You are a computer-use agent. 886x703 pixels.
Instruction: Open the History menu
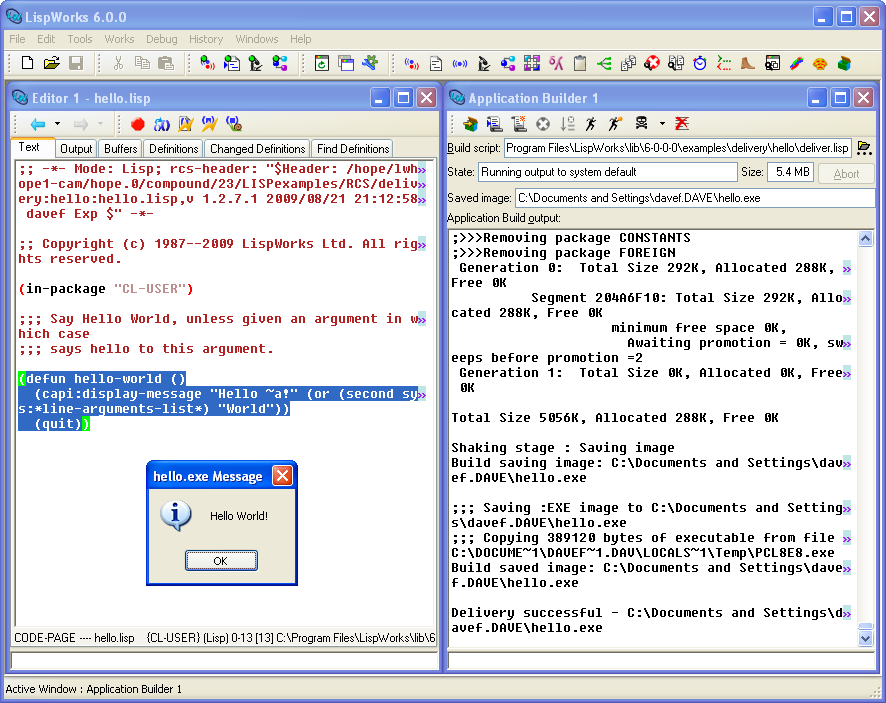coord(206,39)
